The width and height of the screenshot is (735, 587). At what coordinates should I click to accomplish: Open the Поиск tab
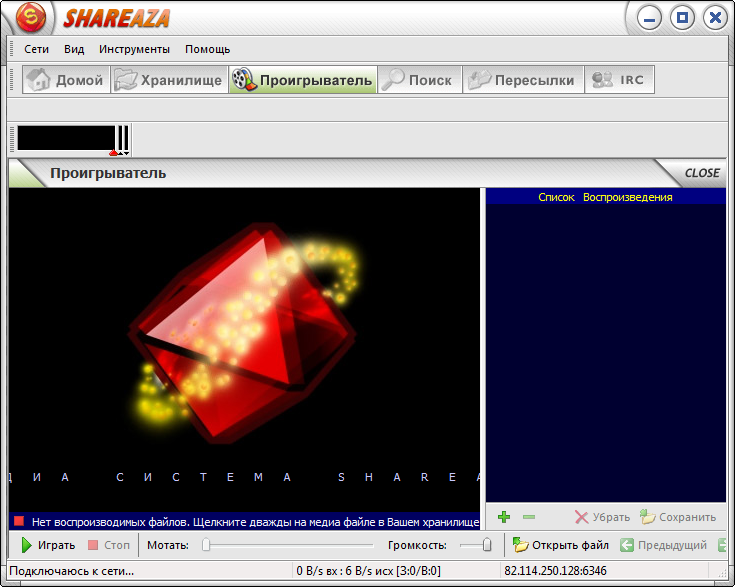click(x=420, y=80)
